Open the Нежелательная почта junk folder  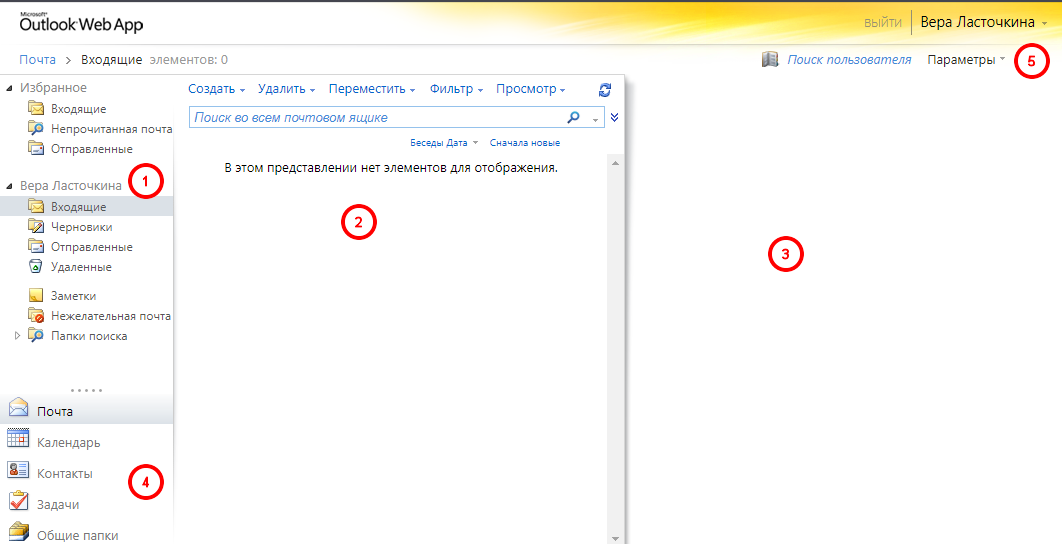[110, 316]
